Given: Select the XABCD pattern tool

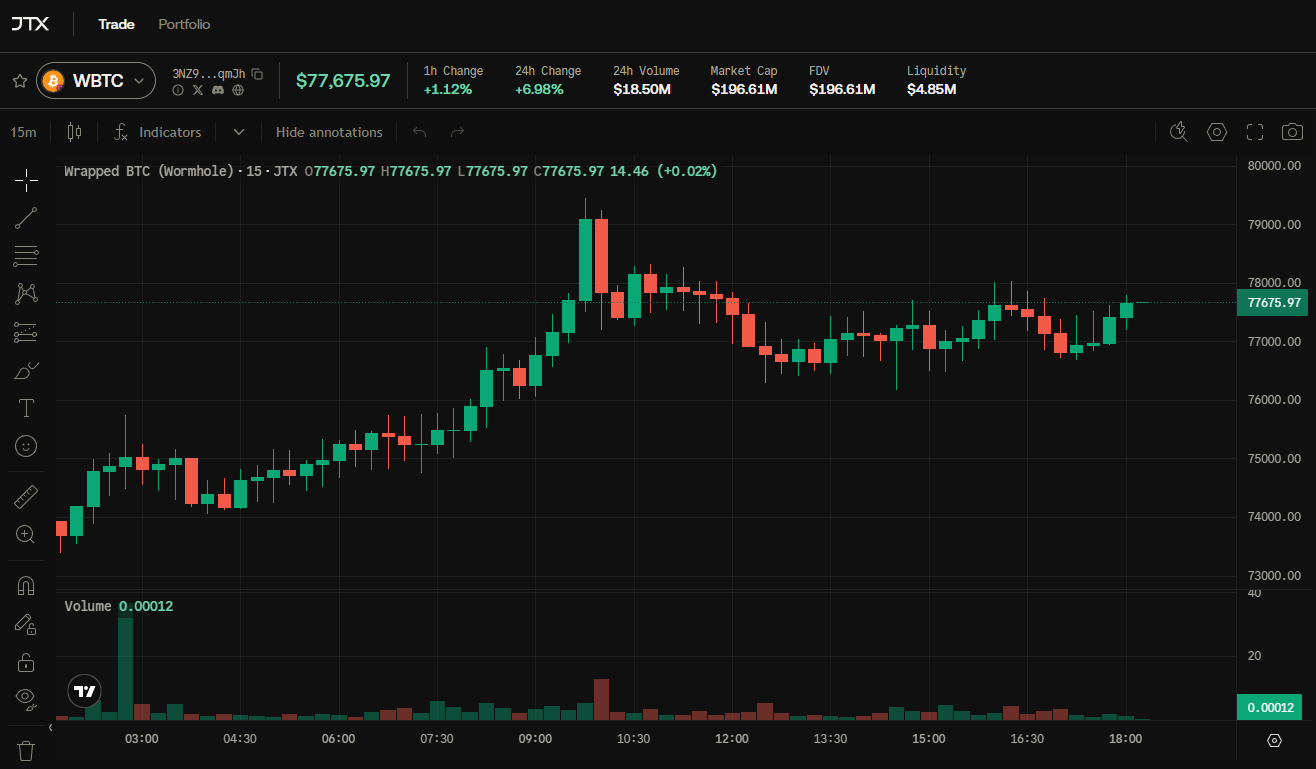Looking at the screenshot, I should click(x=26, y=294).
